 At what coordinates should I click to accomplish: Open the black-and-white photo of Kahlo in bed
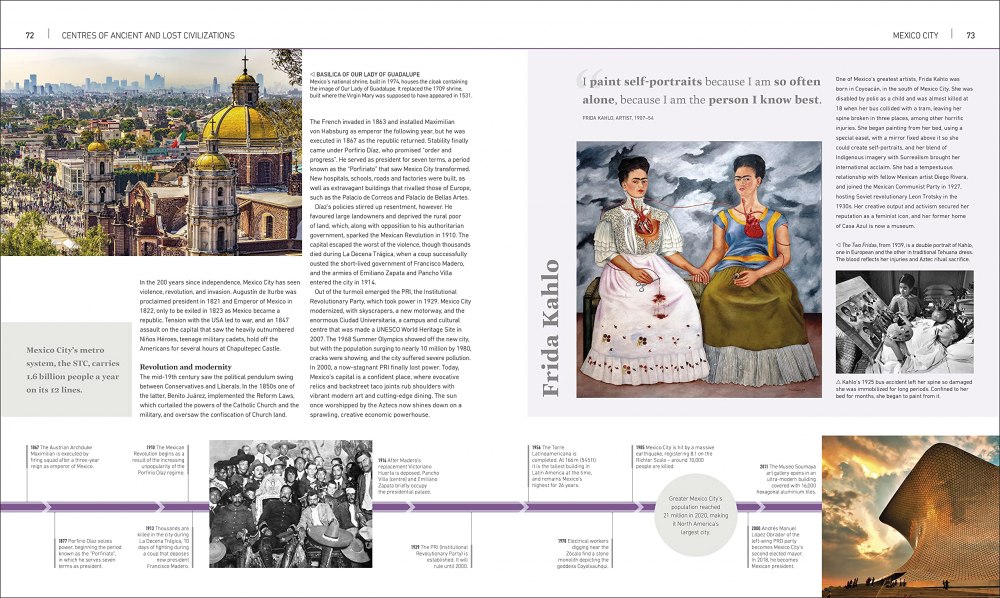tap(904, 322)
